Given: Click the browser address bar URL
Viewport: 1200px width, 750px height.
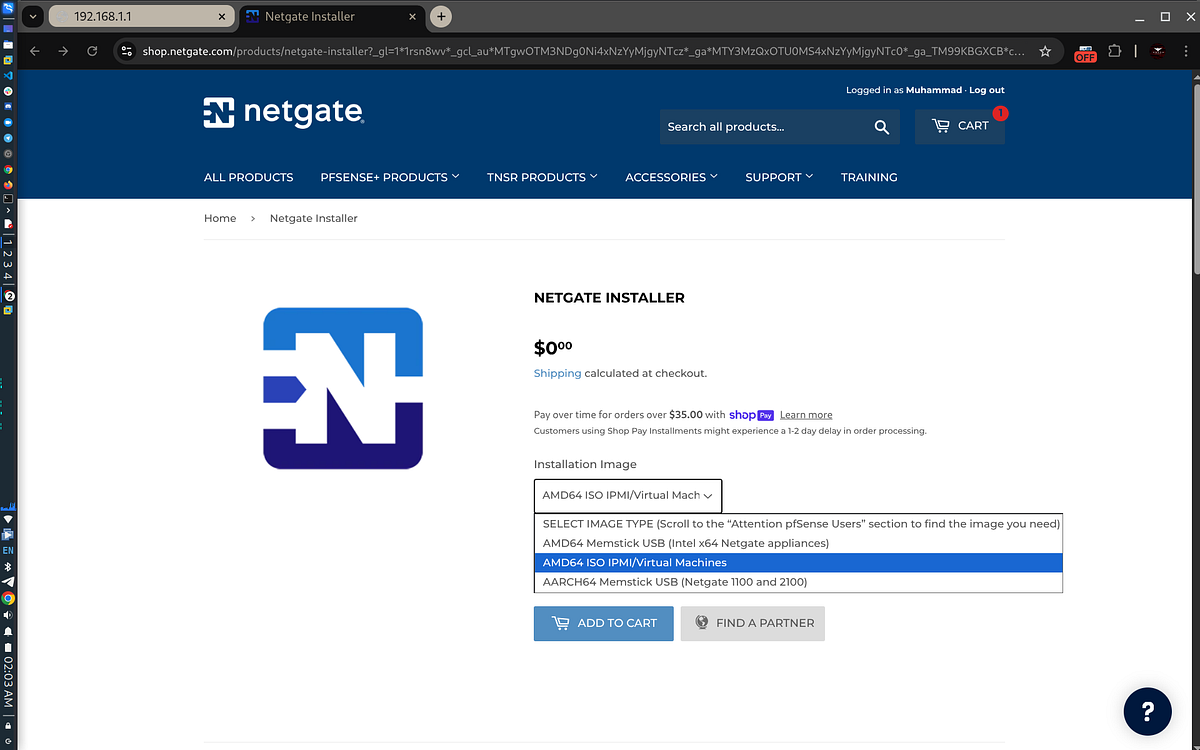Looking at the screenshot, I should tap(583, 51).
